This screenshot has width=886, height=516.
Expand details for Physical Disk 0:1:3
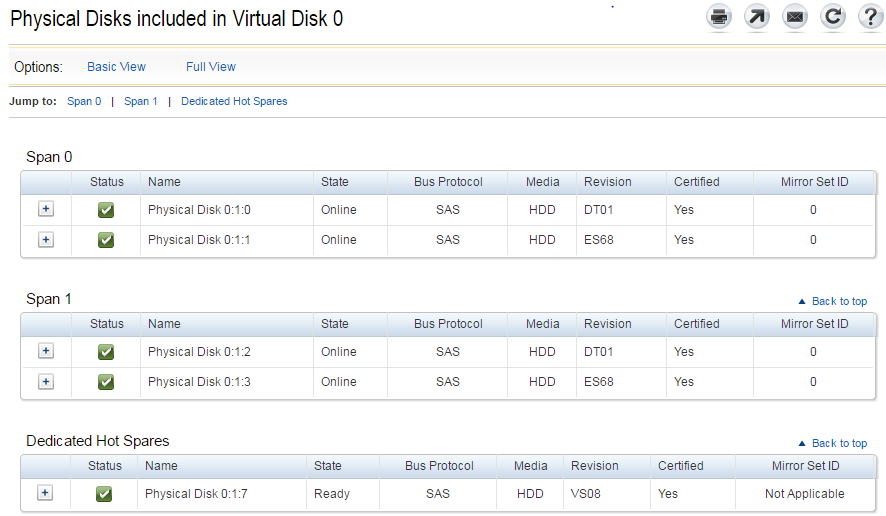pos(46,381)
